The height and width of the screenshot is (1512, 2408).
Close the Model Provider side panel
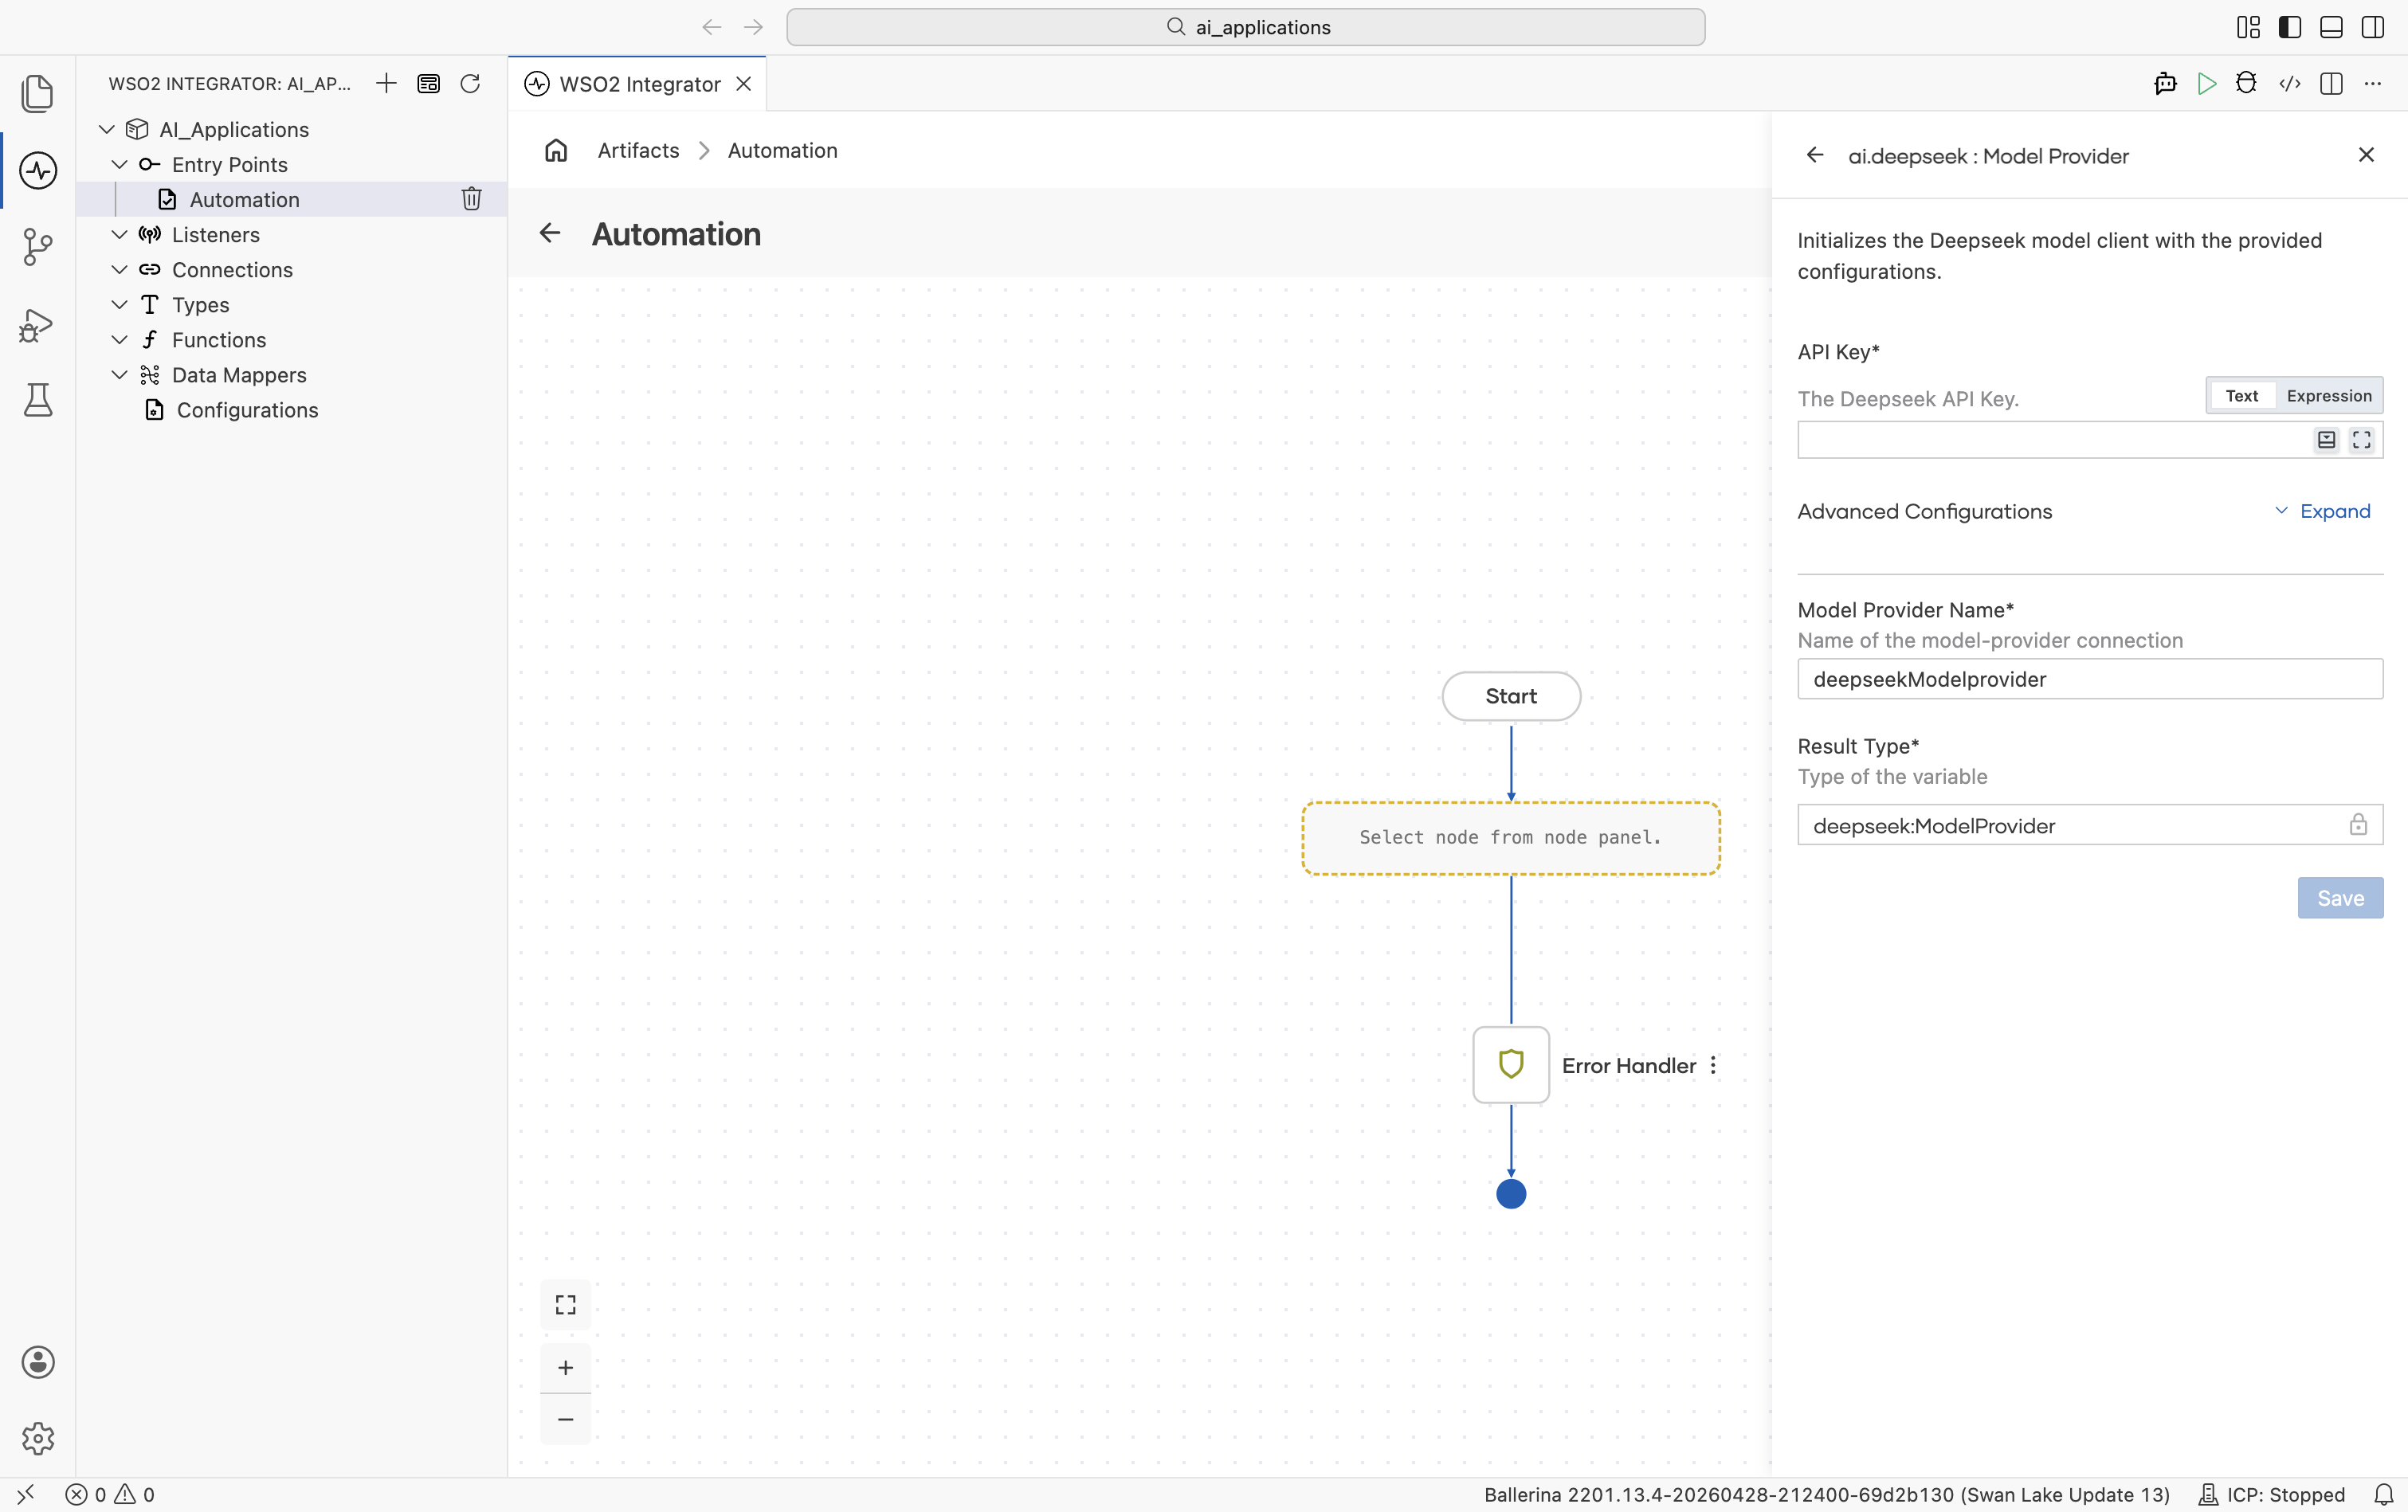click(2366, 155)
